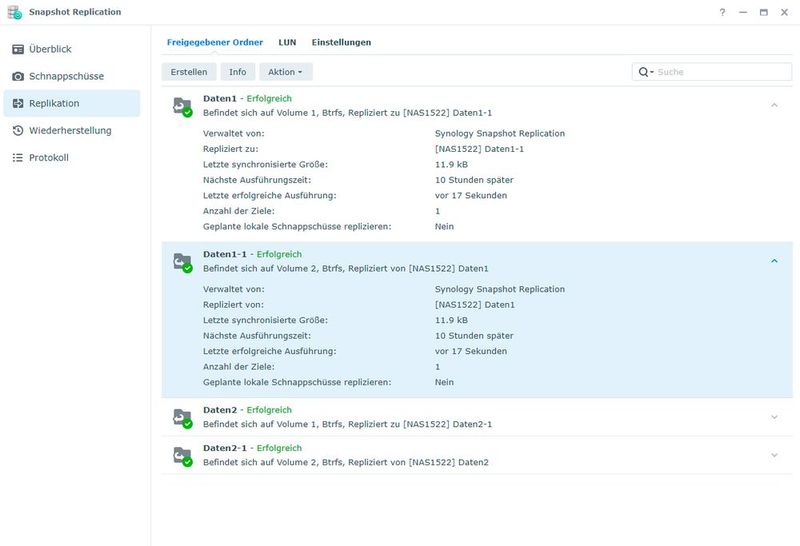Click Daten1 description 'Repliziert zu [NAS1522] Daten1-1'

(x=420, y=113)
